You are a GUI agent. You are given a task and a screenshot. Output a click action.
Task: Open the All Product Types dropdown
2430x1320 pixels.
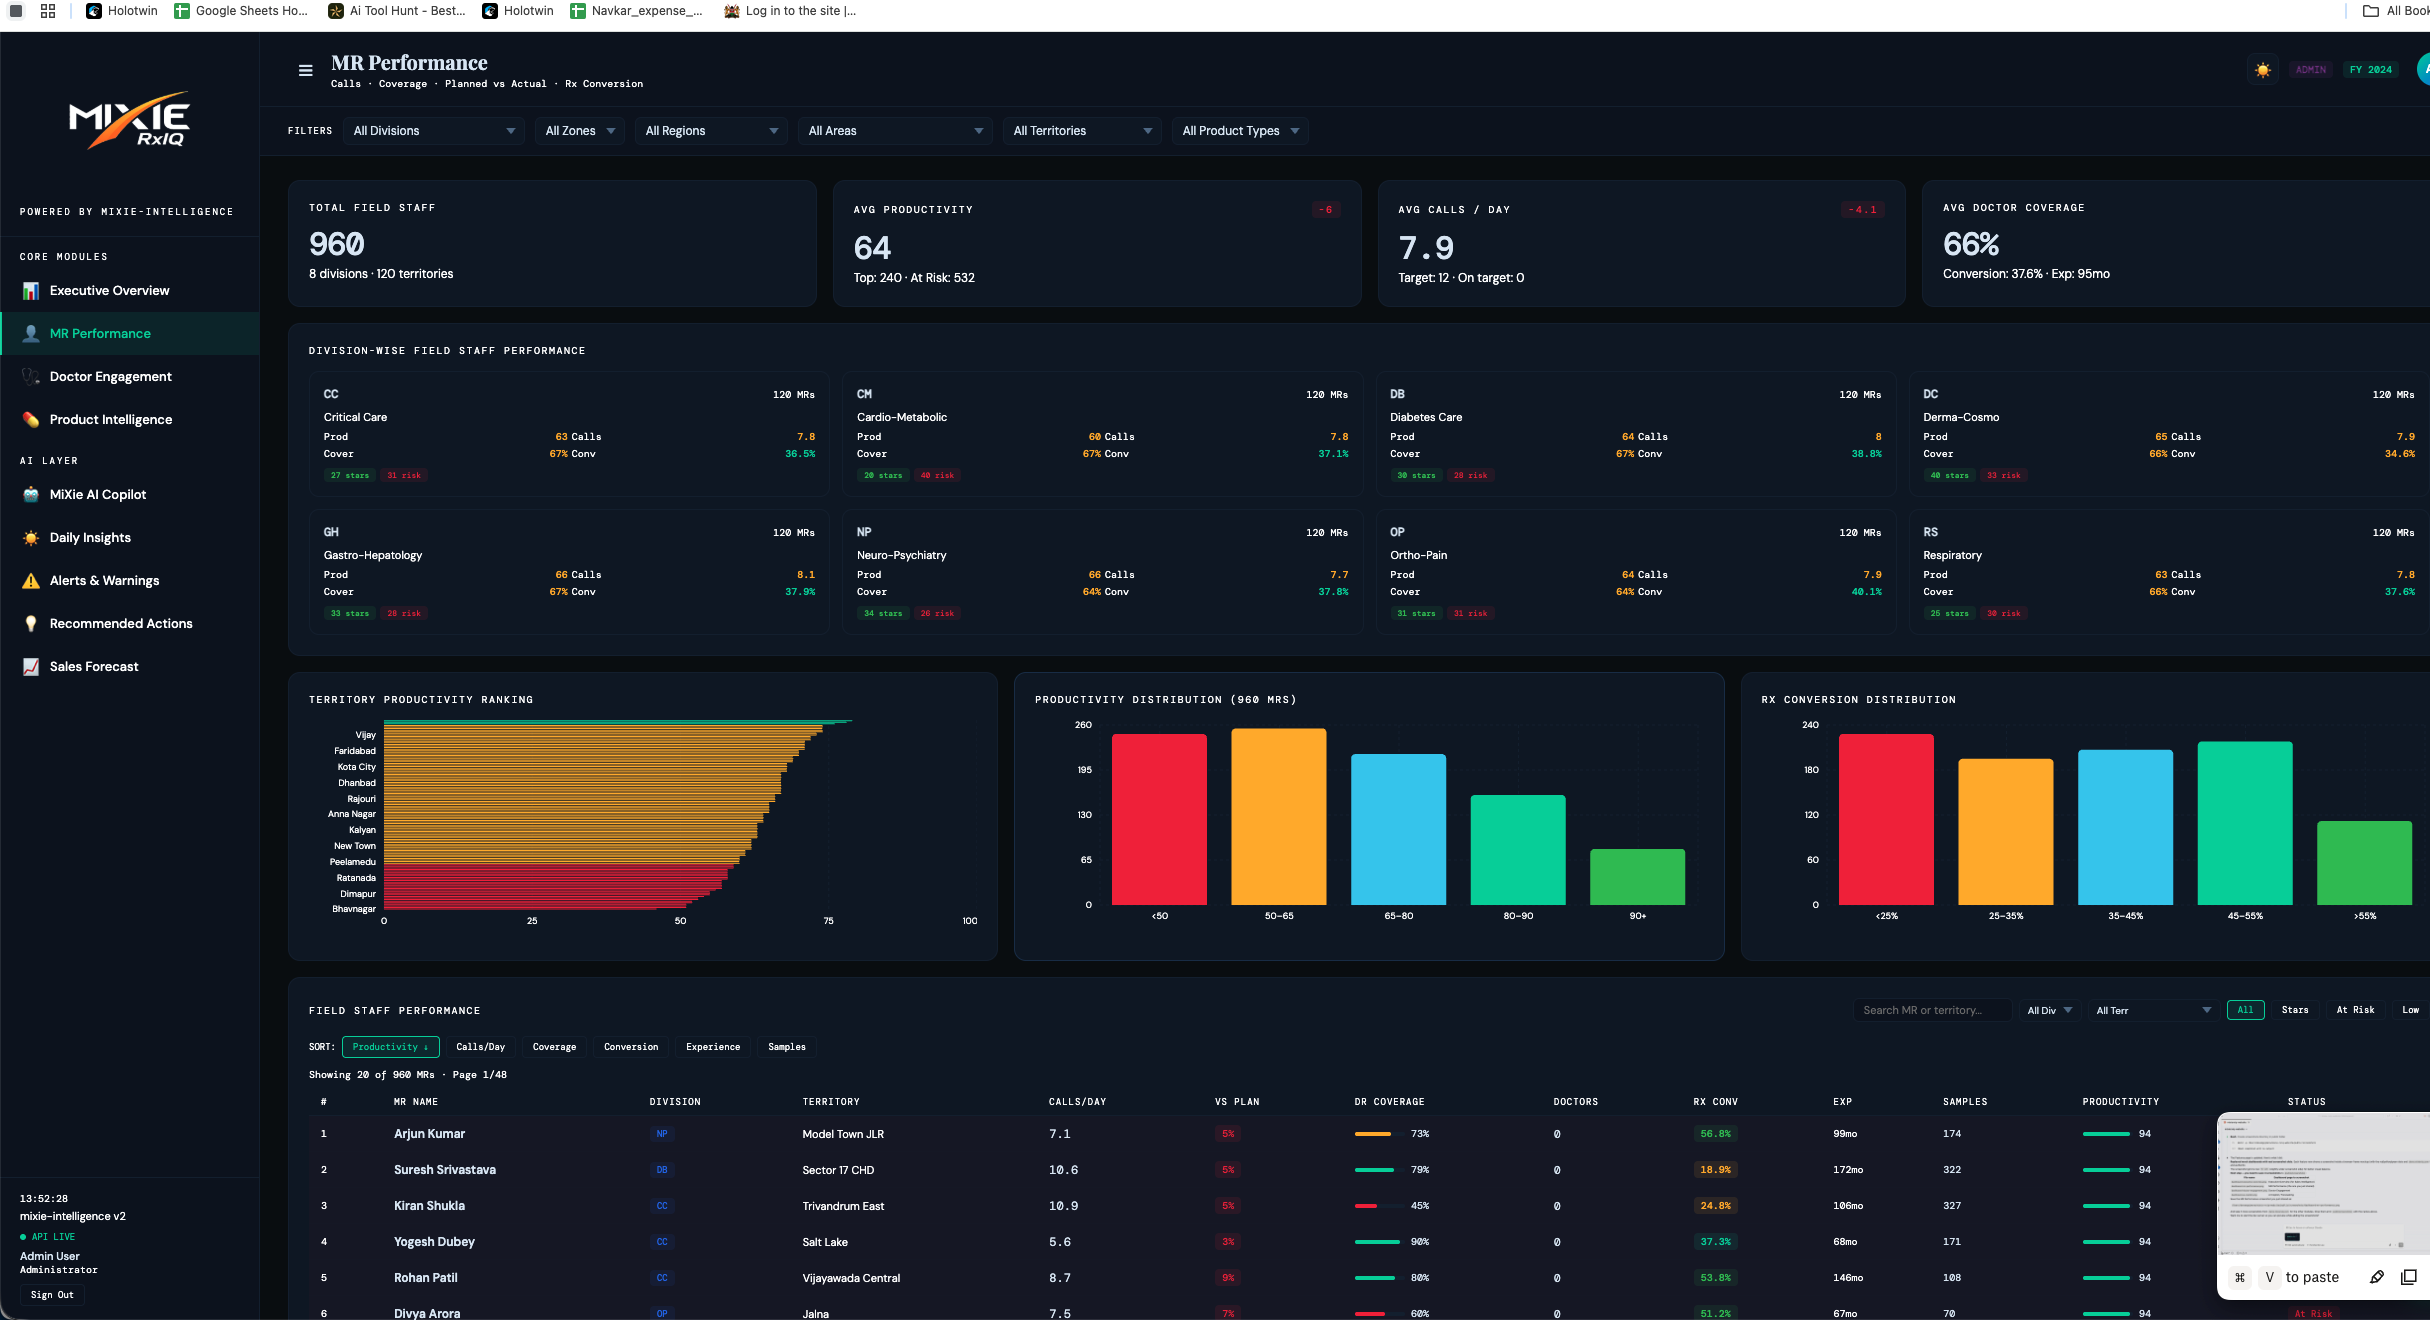click(1240, 130)
